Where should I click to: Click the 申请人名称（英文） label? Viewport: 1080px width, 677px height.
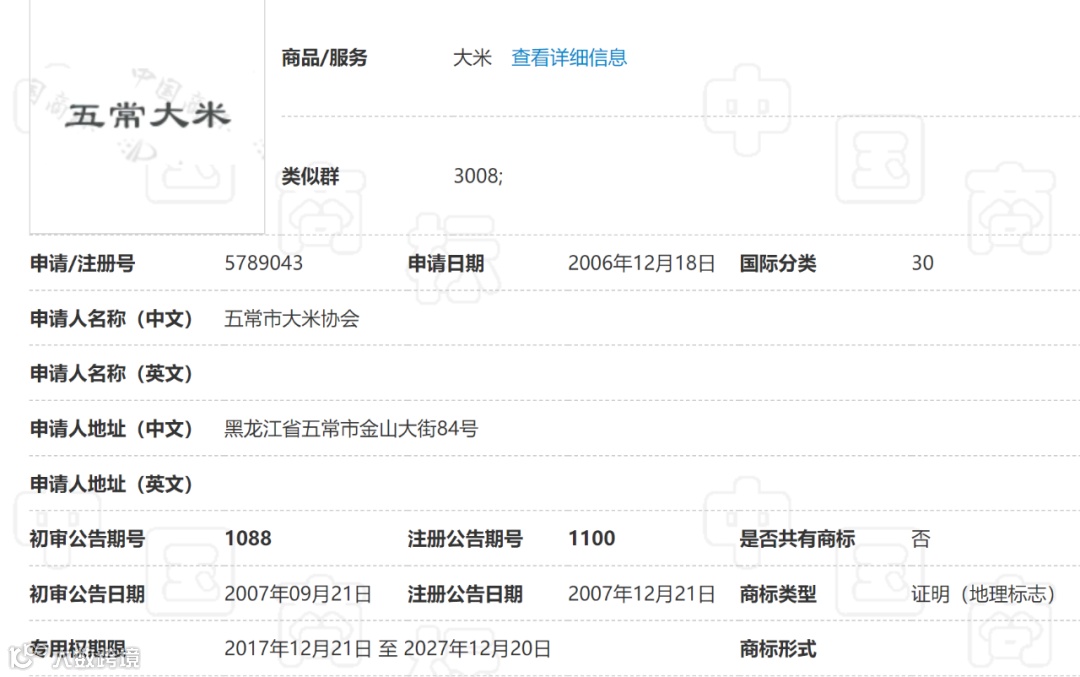(x=111, y=373)
